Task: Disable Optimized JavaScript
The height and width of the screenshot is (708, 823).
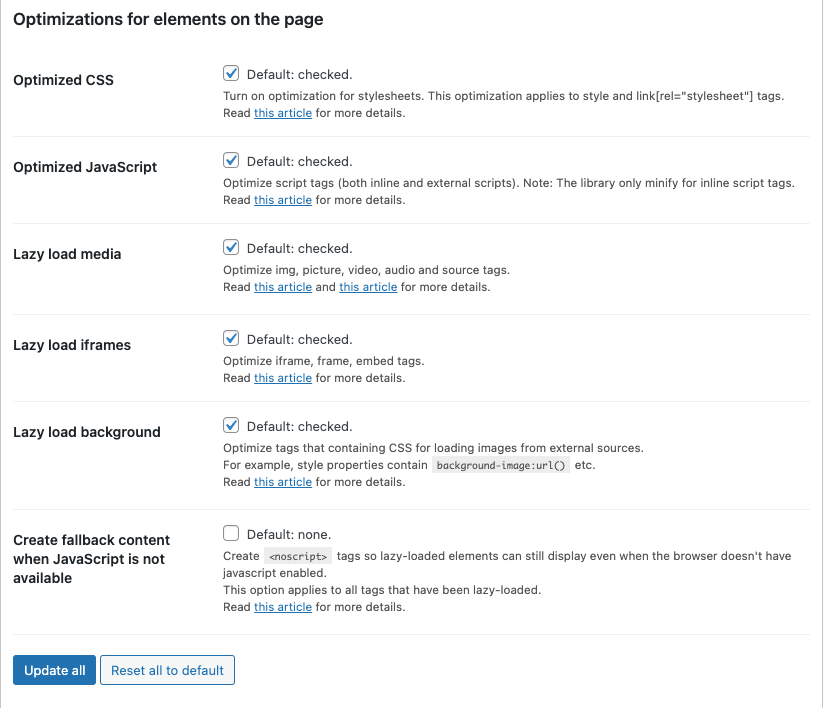Action: point(231,160)
